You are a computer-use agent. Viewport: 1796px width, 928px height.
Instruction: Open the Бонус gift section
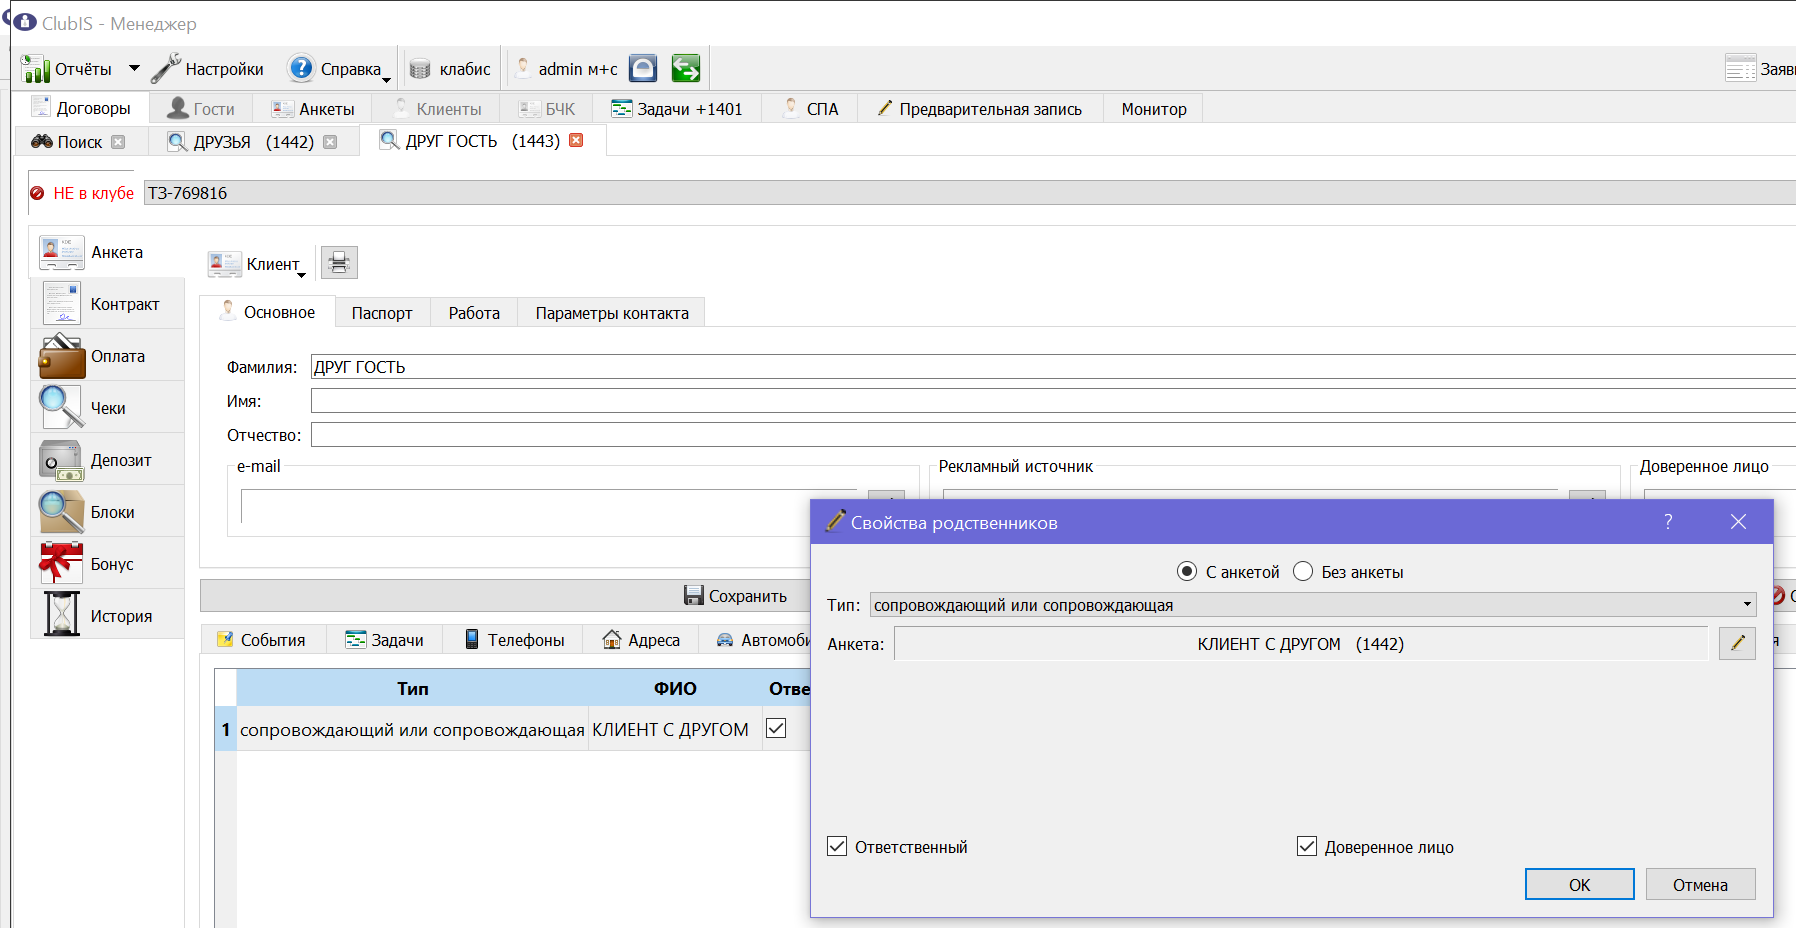[x=108, y=564]
